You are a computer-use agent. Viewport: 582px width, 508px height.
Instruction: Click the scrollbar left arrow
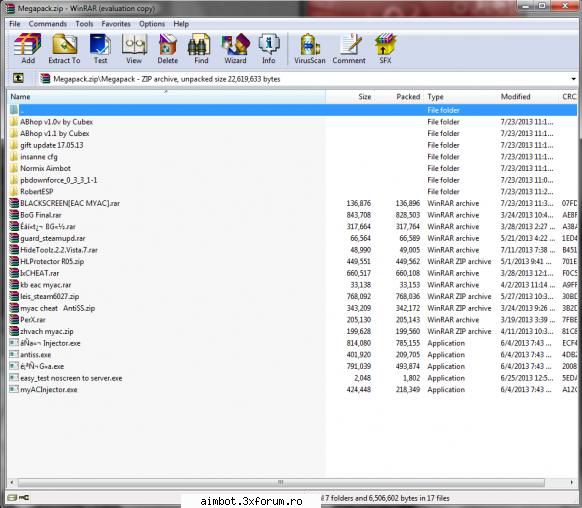point(12,482)
